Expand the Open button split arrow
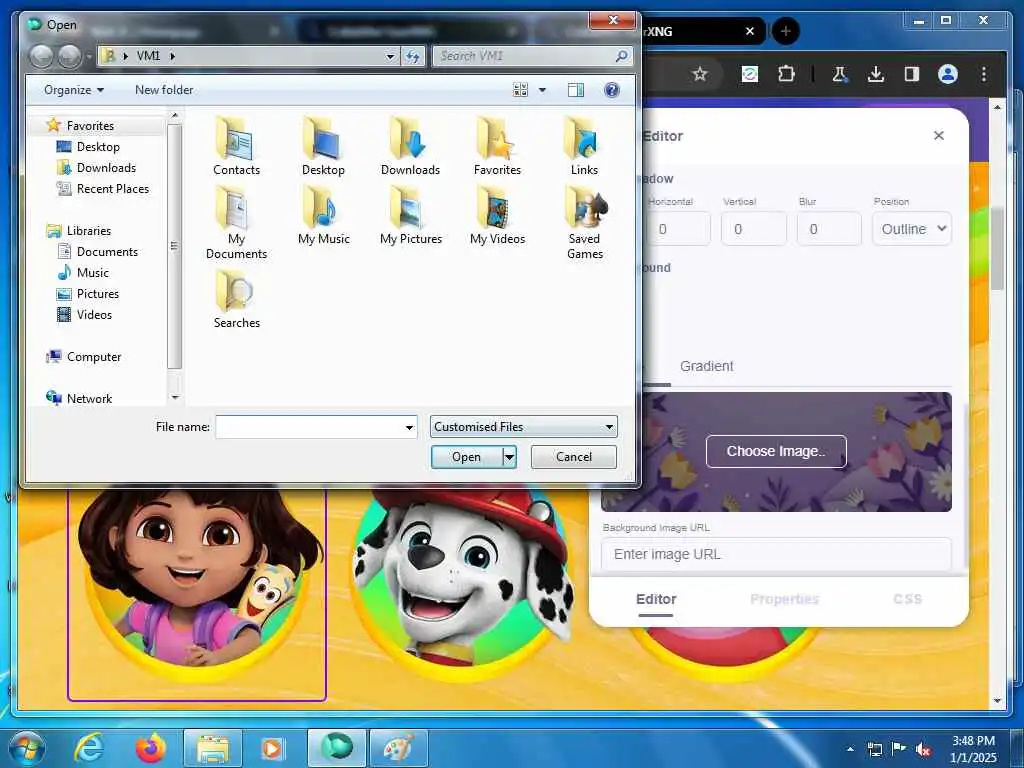 pyautogui.click(x=509, y=457)
